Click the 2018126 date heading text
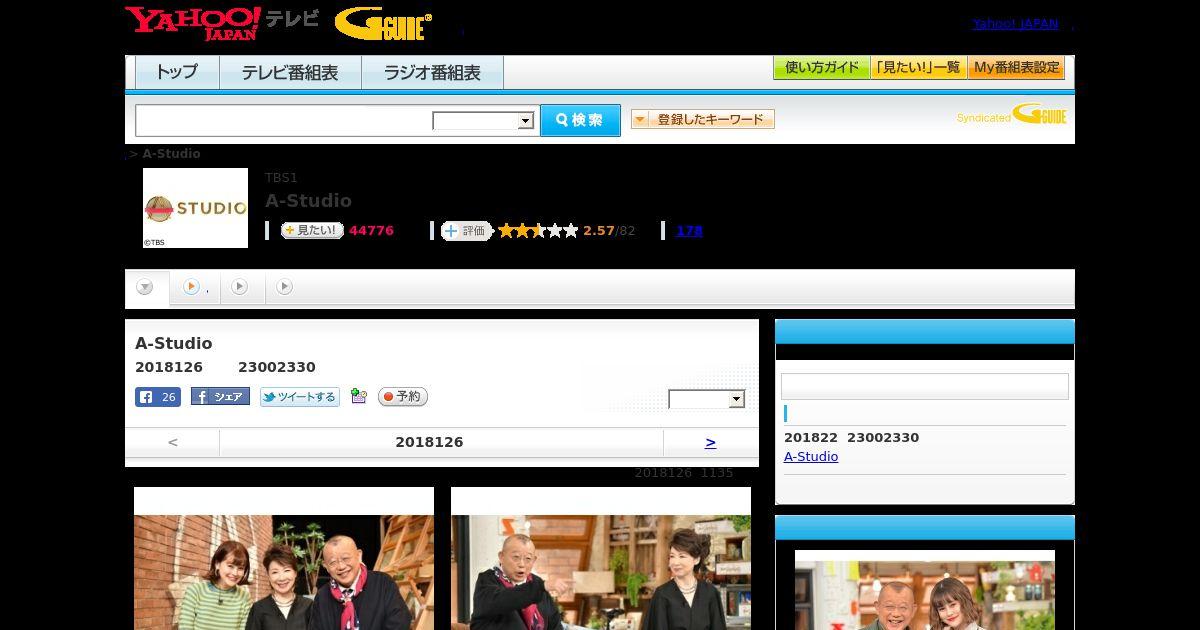This screenshot has width=1200, height=630. [430, 442]
